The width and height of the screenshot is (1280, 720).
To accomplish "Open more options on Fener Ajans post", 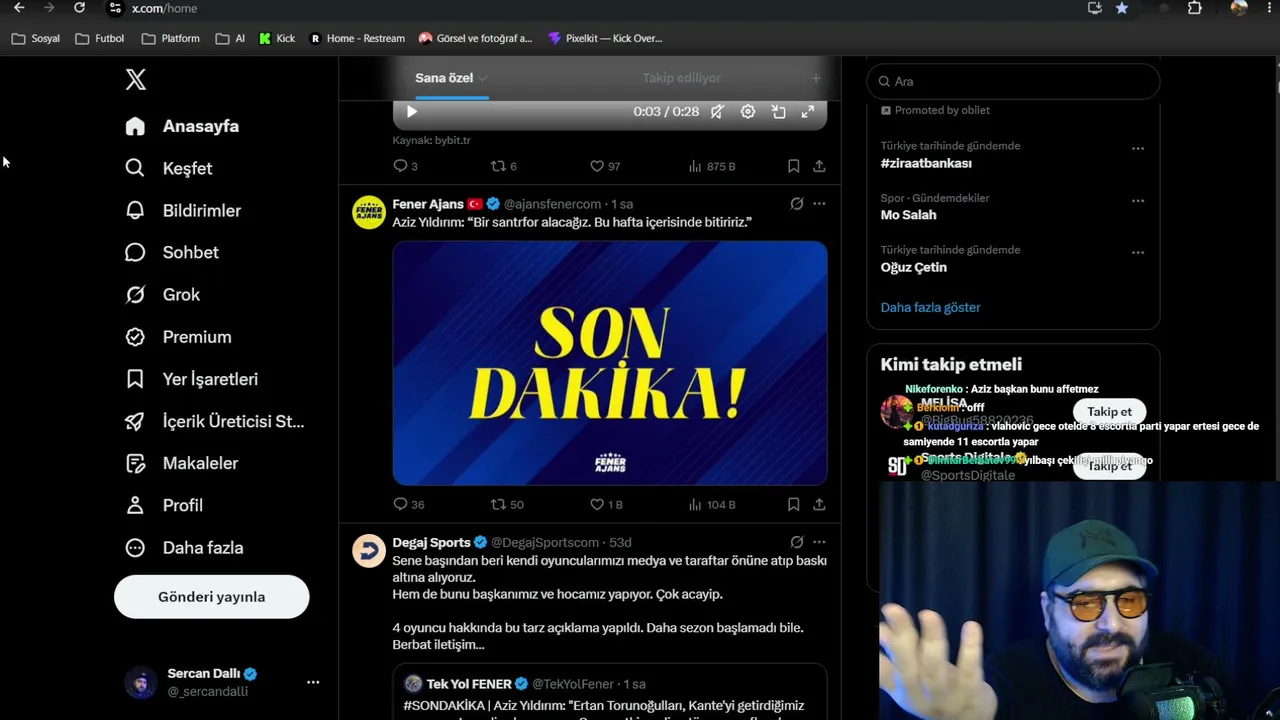I will tap(819, 204).
